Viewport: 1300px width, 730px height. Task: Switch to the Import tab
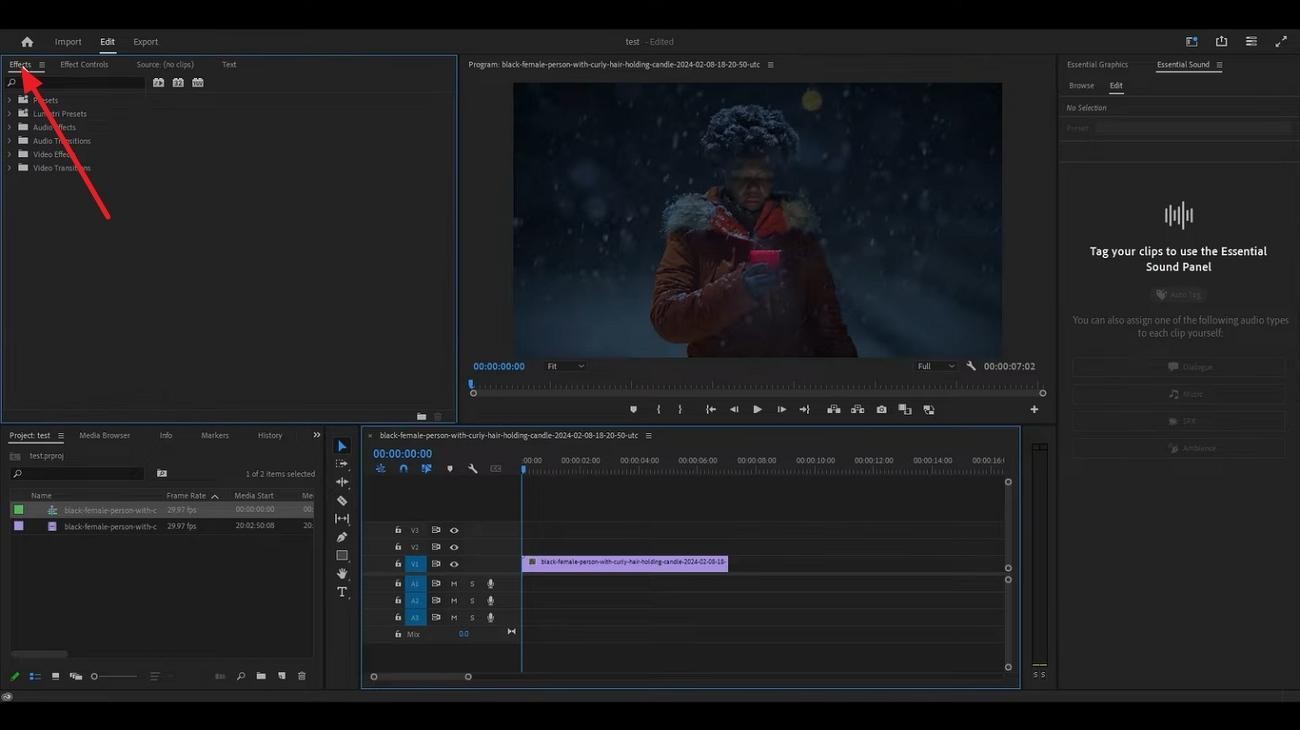(x=68, y=42)
